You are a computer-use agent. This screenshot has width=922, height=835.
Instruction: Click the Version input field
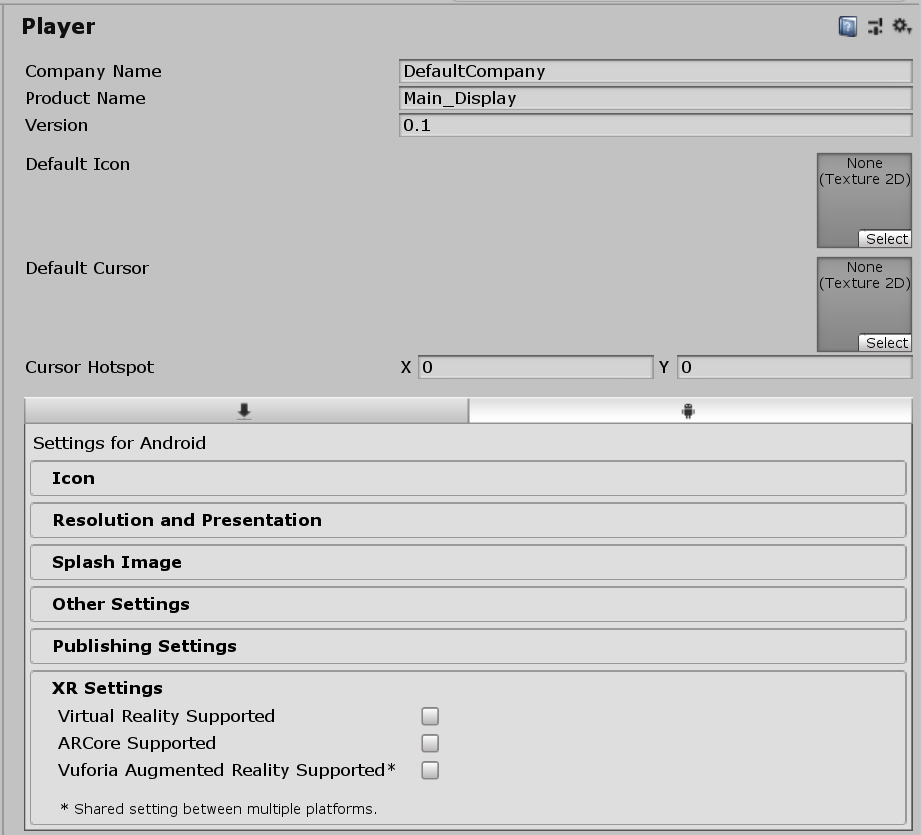point(656,125)
